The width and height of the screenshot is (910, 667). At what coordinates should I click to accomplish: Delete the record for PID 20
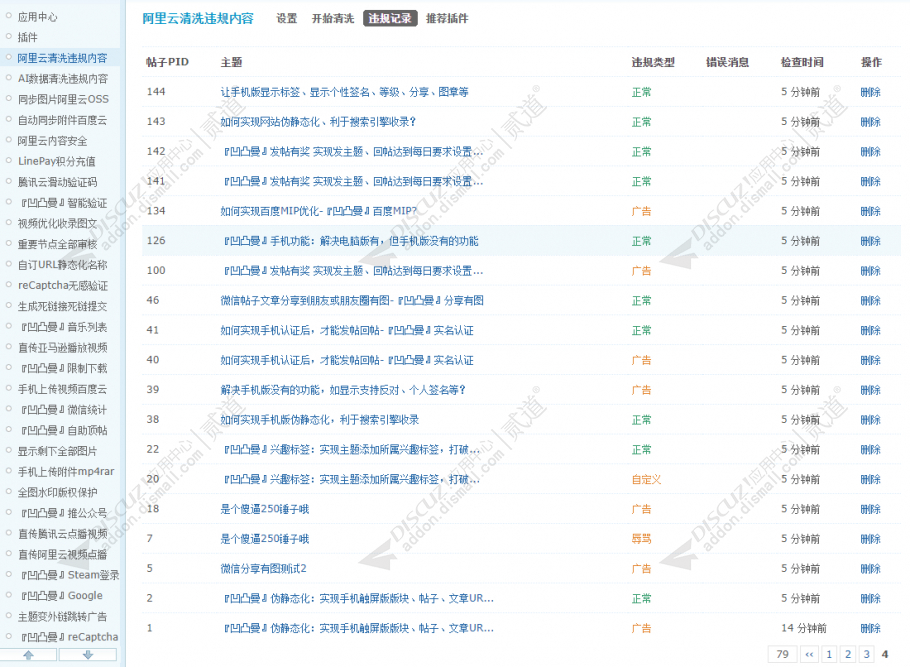click(871, 479)
